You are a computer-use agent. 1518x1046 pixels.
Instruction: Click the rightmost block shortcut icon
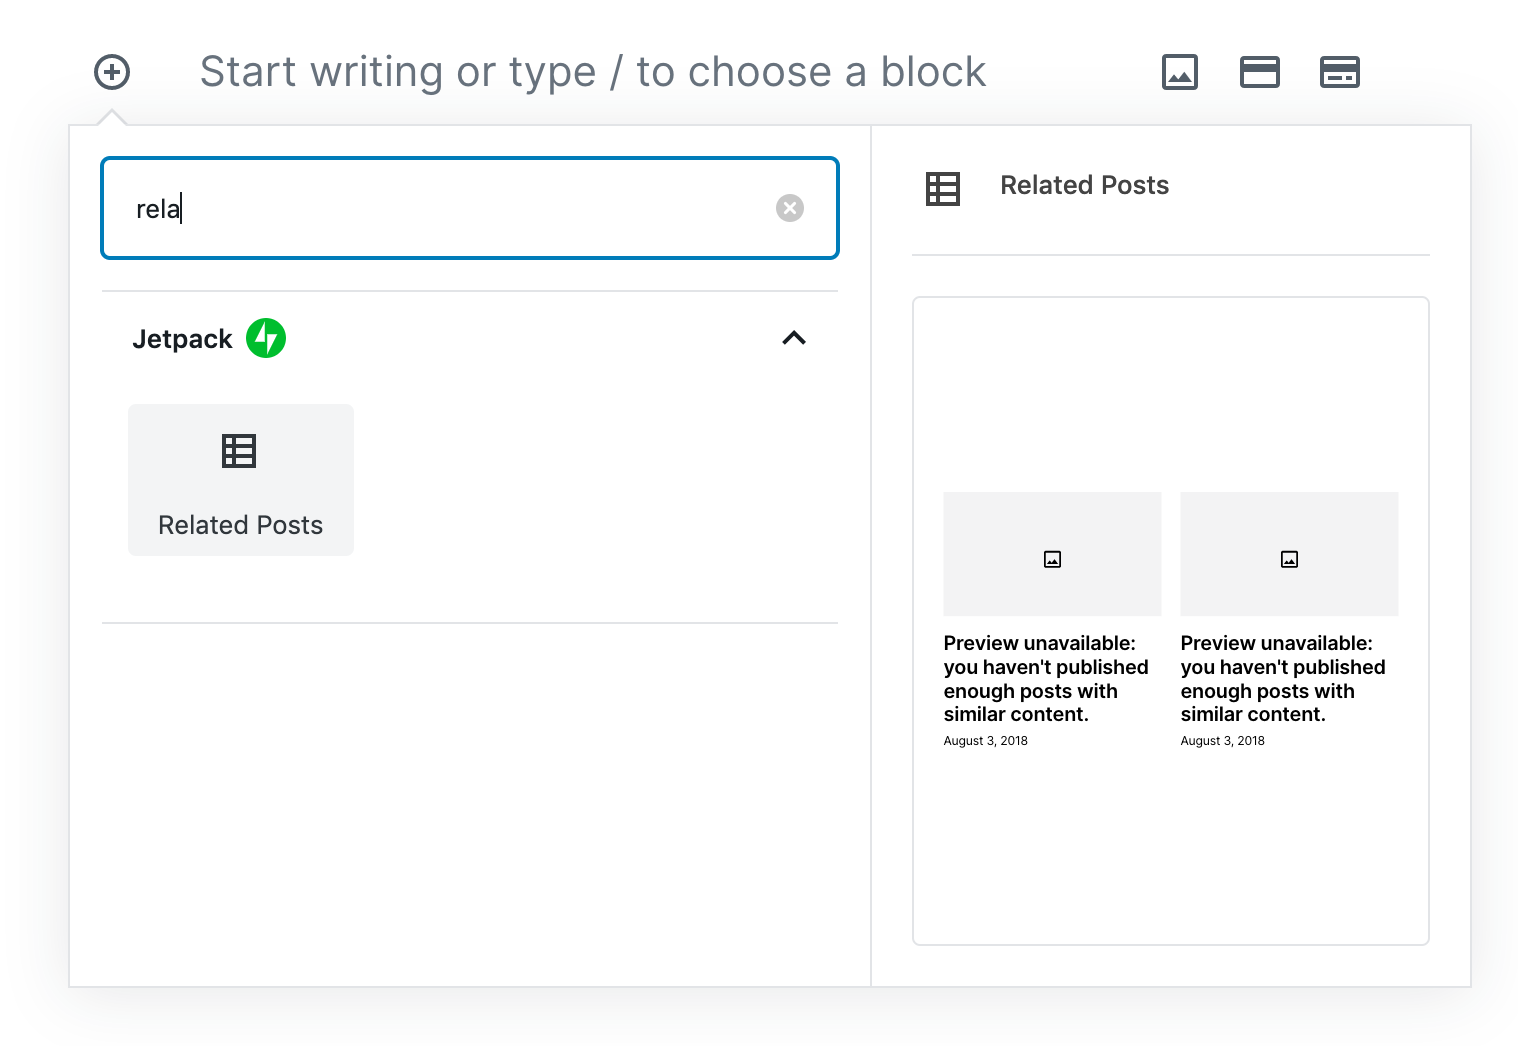[x=1340, y=72]
